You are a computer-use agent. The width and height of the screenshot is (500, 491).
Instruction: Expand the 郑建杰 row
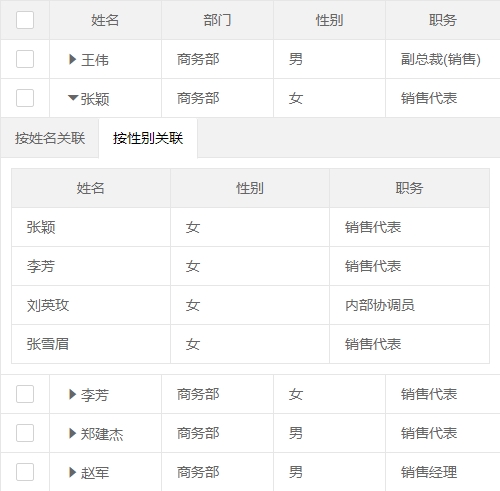tap(72, 433)
